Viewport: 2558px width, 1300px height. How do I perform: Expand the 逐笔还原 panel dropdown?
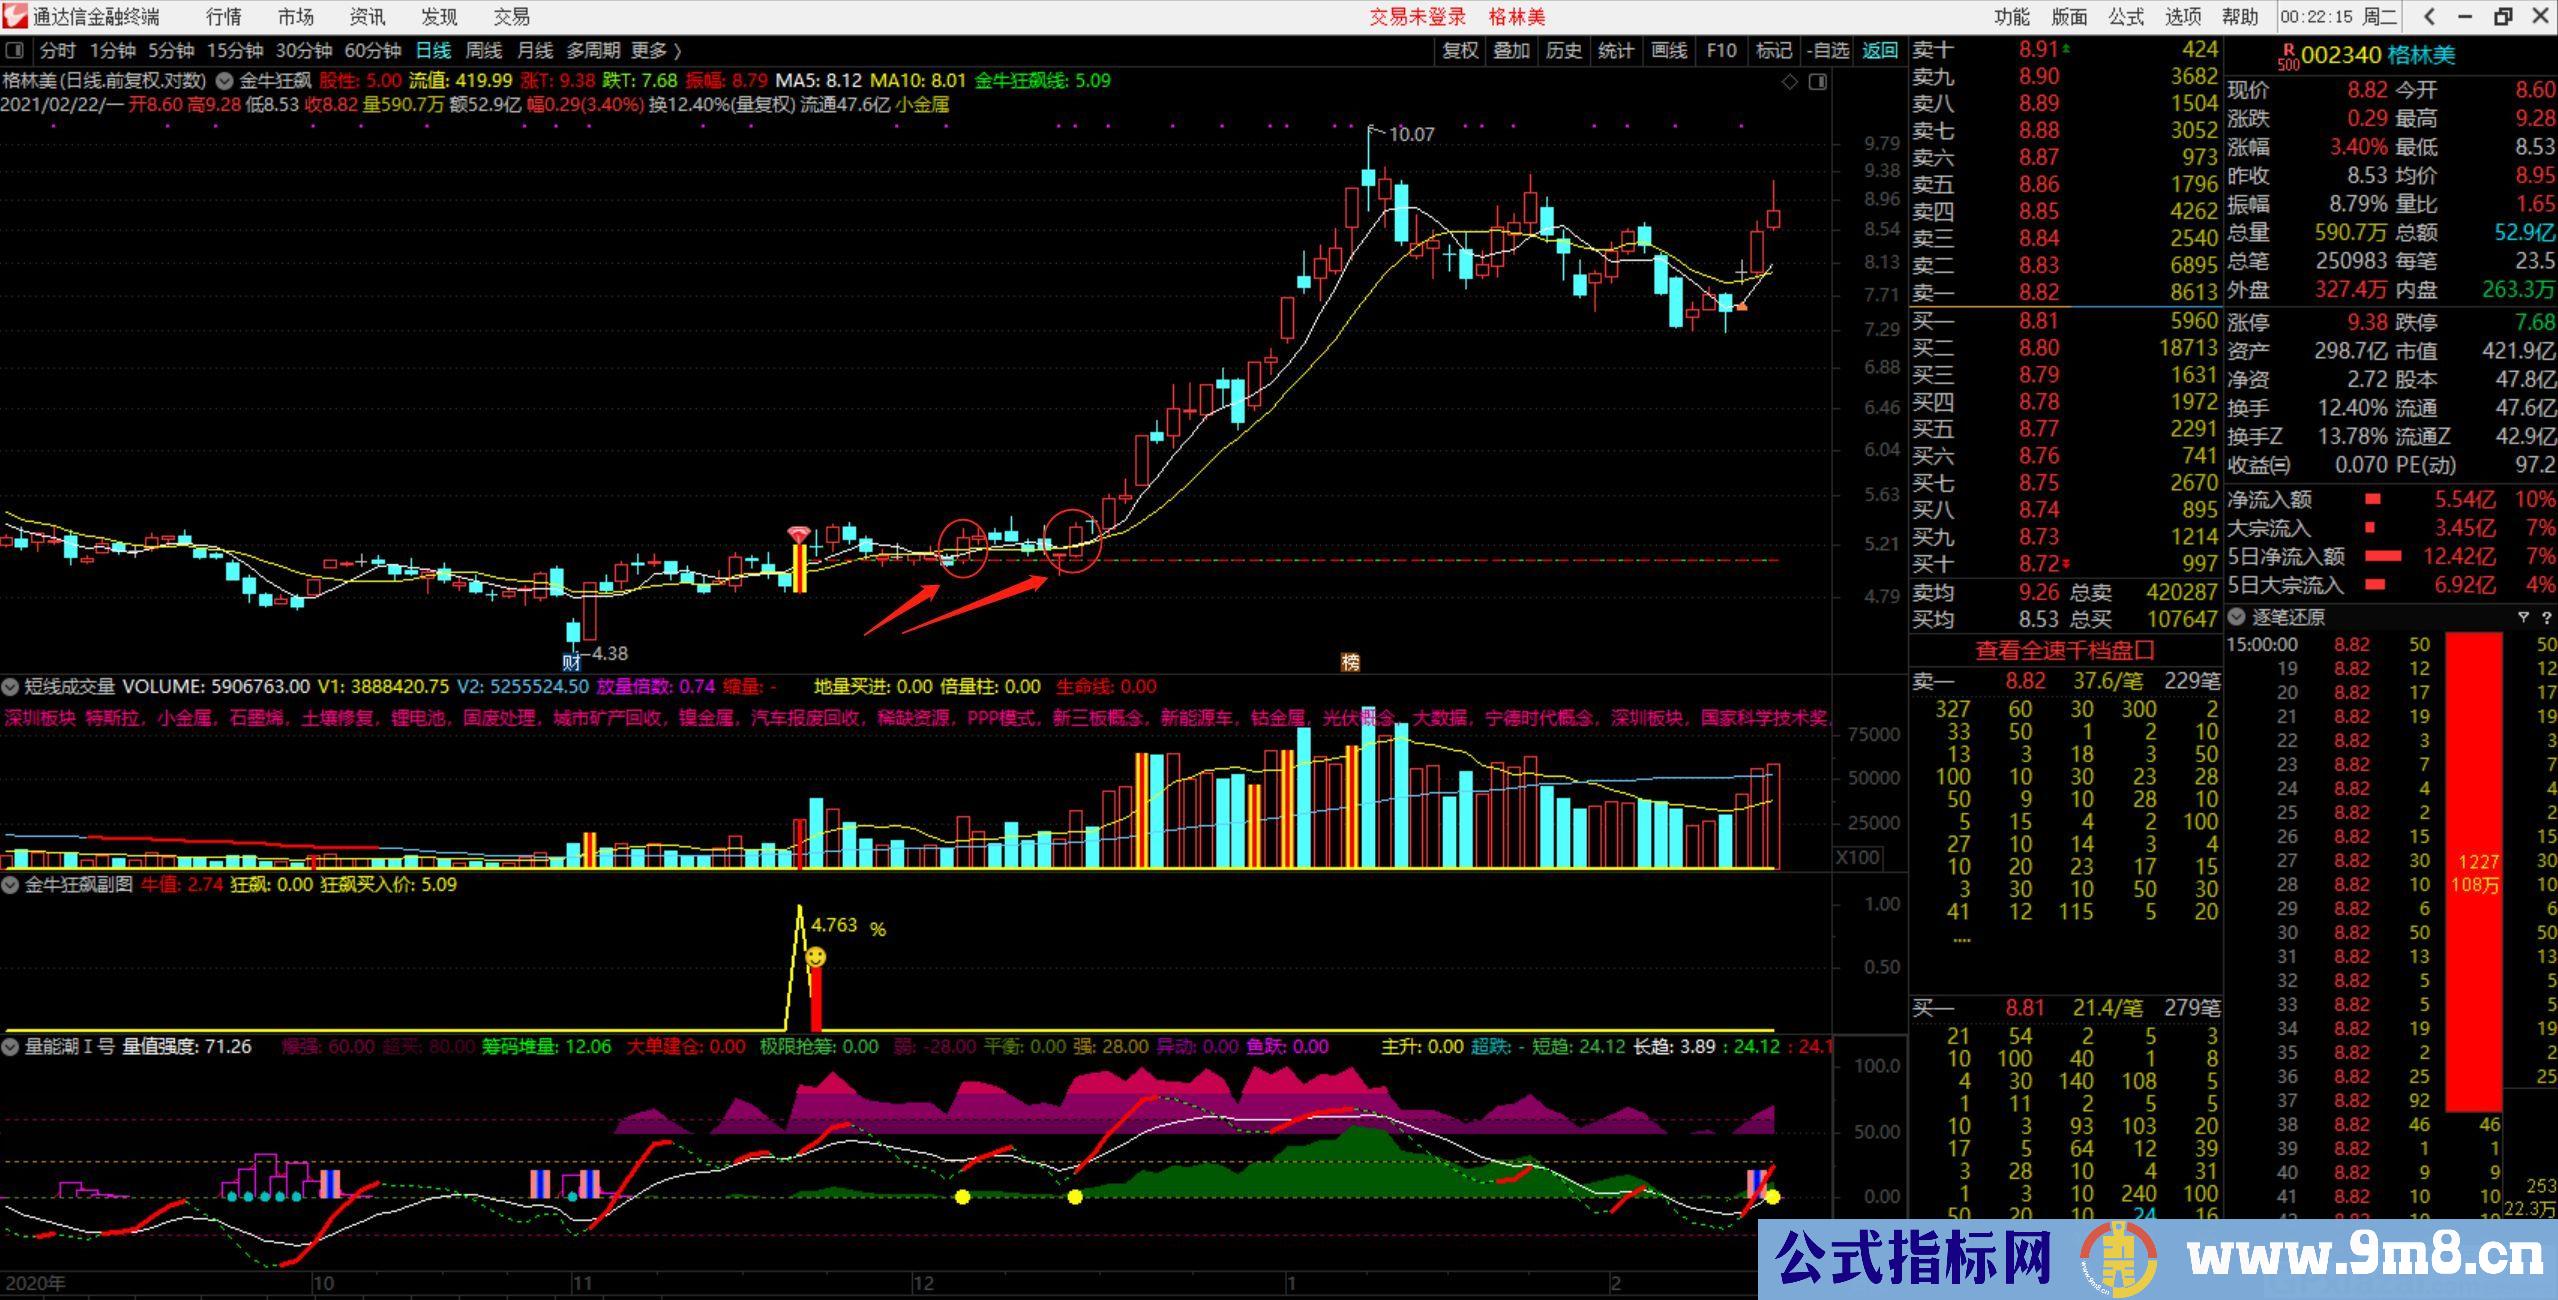coord(2236,617)
